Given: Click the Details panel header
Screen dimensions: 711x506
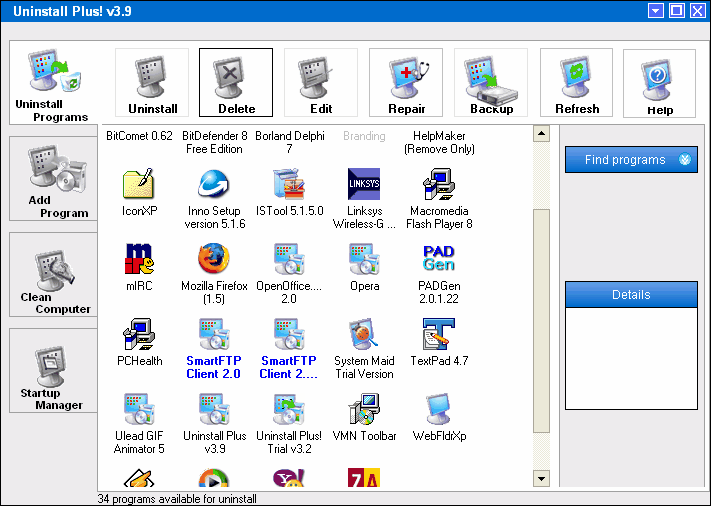Looking at the screenshot, I should coord(631,295).
